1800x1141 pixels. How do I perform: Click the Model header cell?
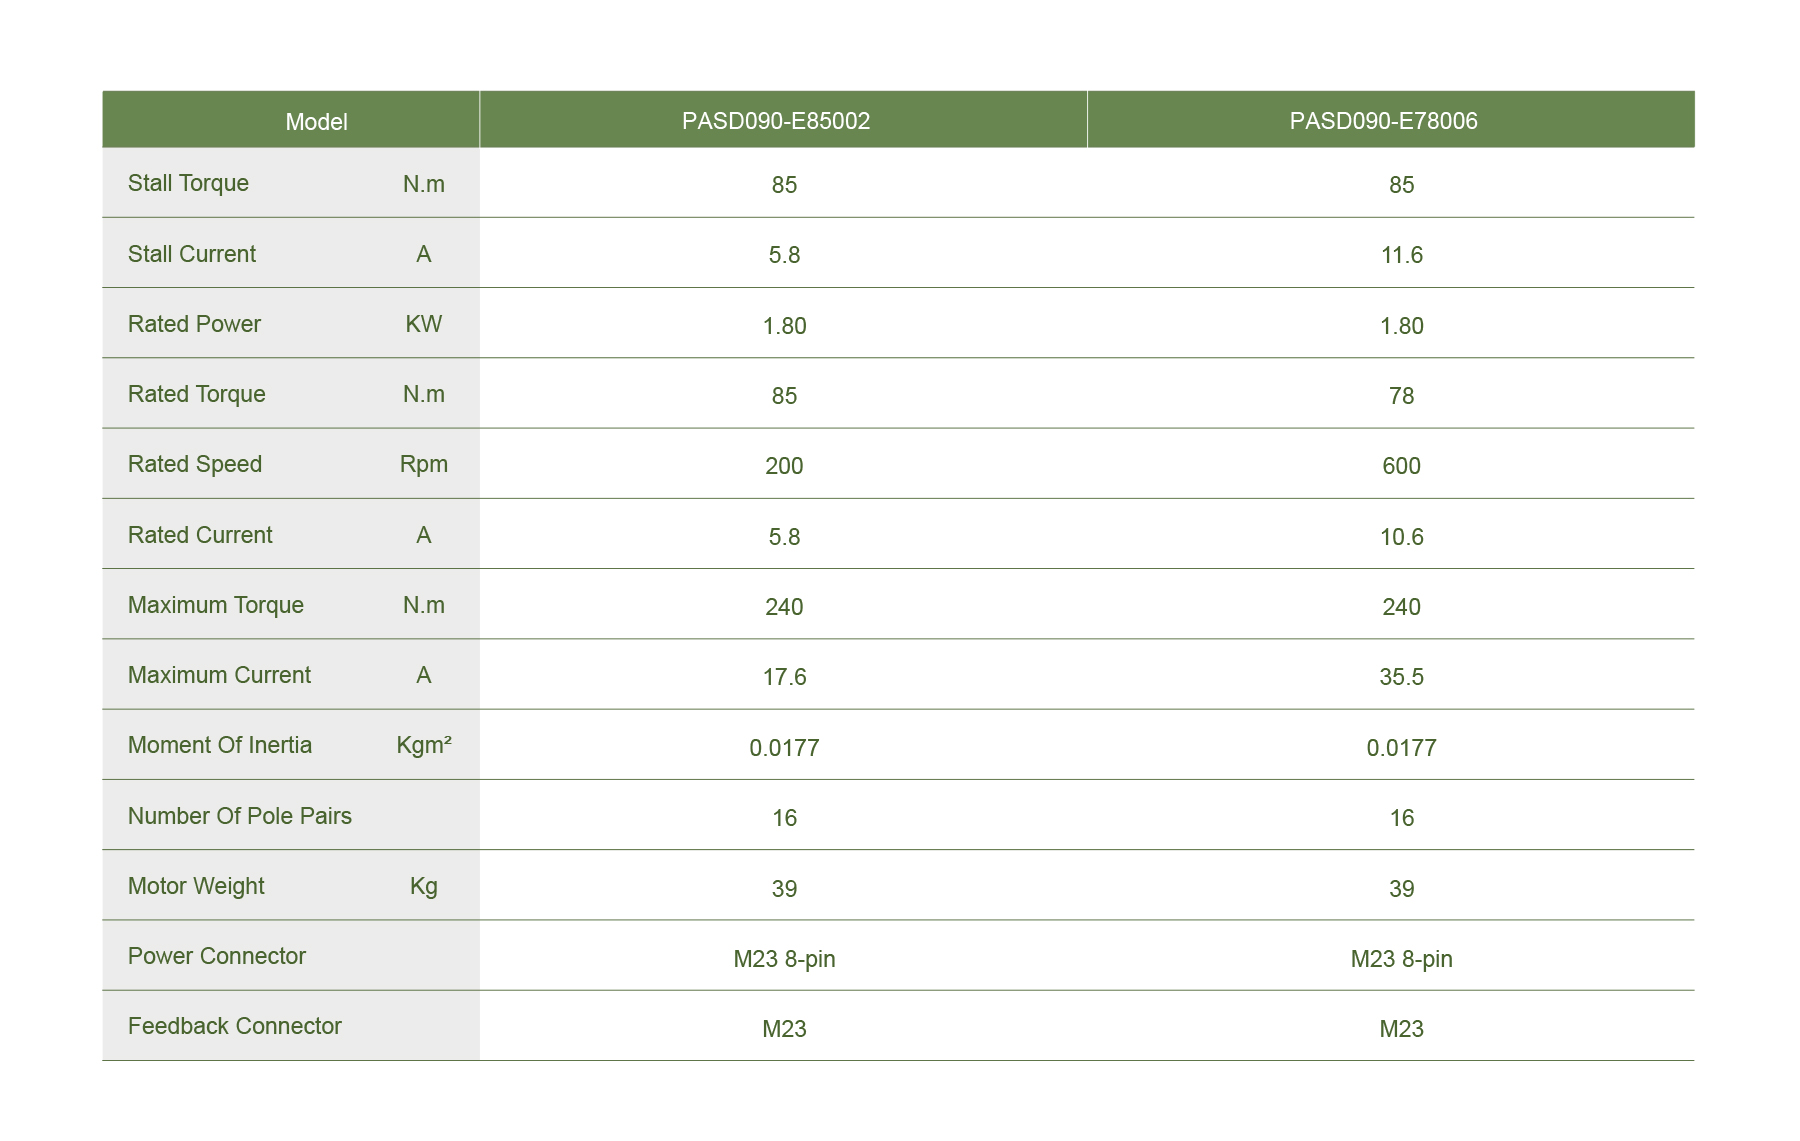coord(316,122)
